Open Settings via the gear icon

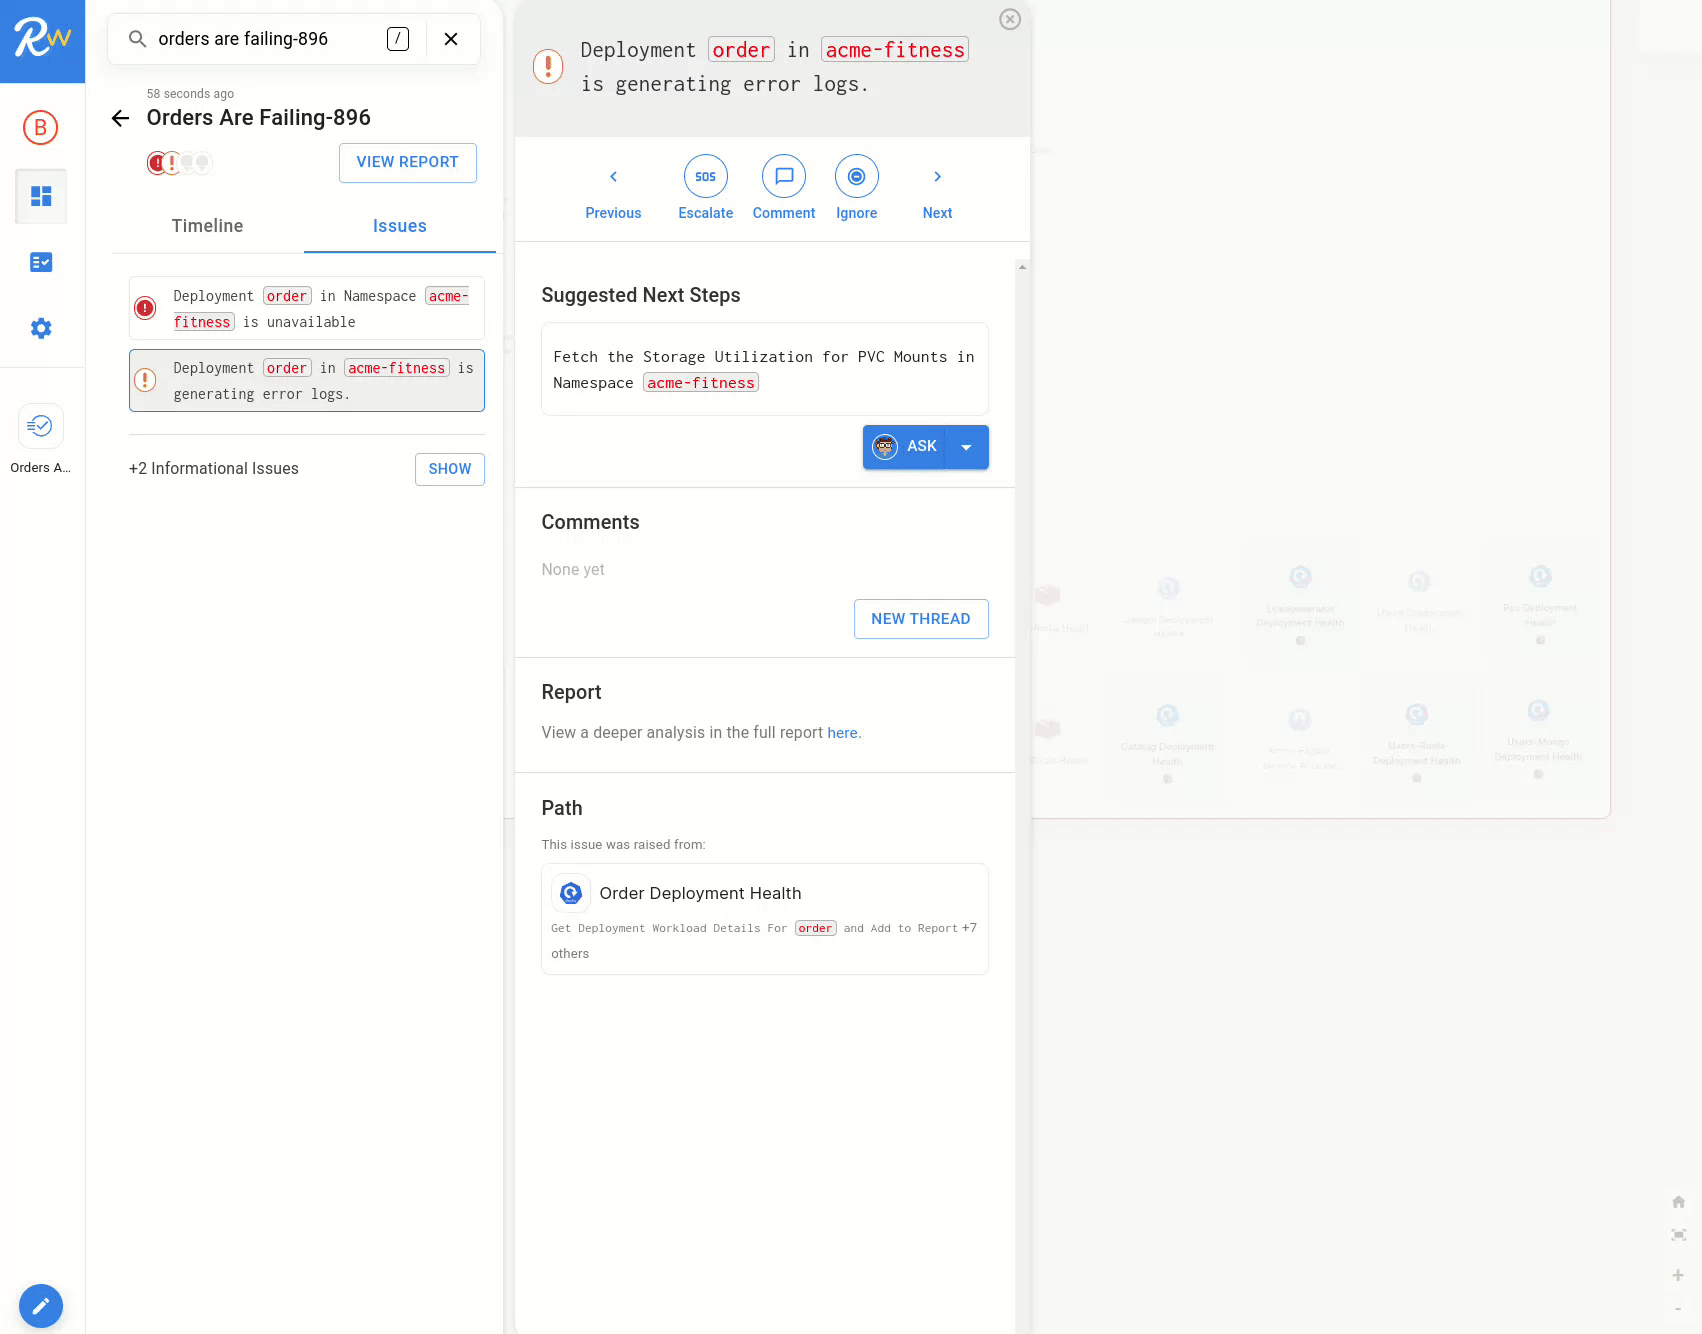41,328
